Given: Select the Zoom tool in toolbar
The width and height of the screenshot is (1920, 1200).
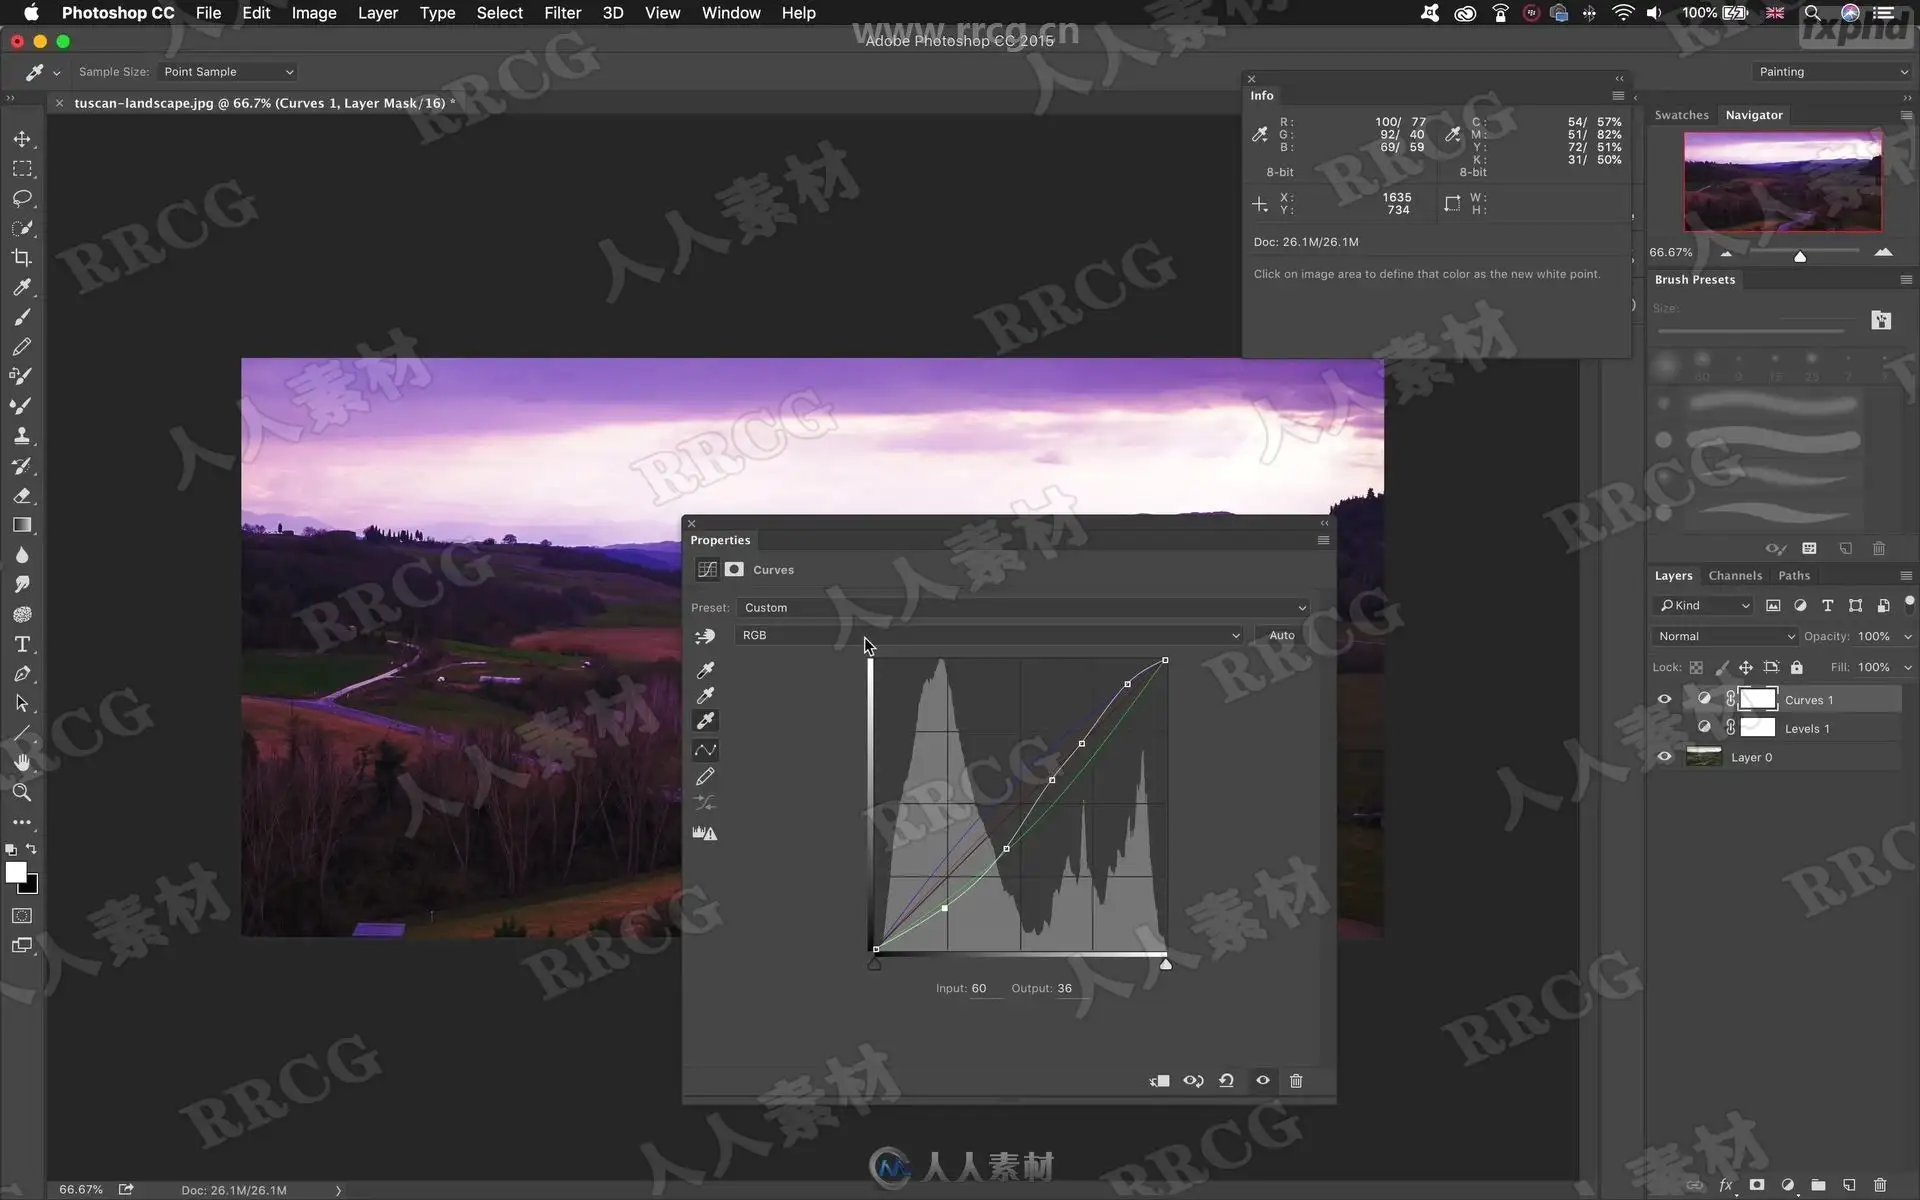Looking at the screenshot, I should click(22, 792).
